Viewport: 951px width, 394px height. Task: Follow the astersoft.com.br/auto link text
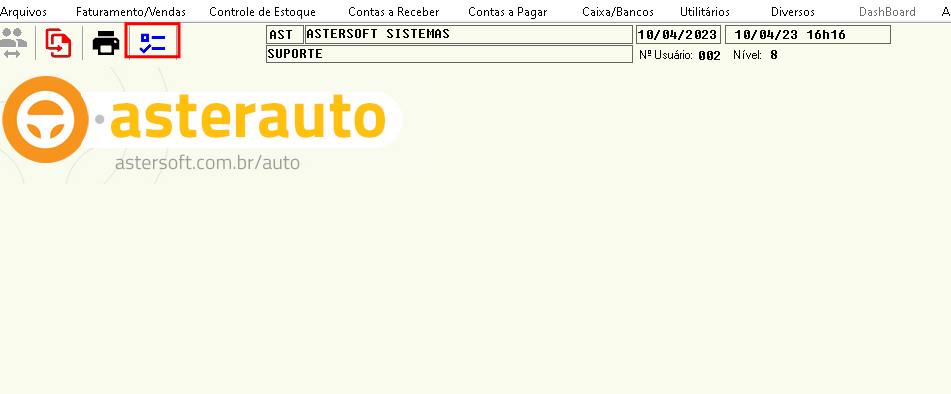(x=207, y=163)
